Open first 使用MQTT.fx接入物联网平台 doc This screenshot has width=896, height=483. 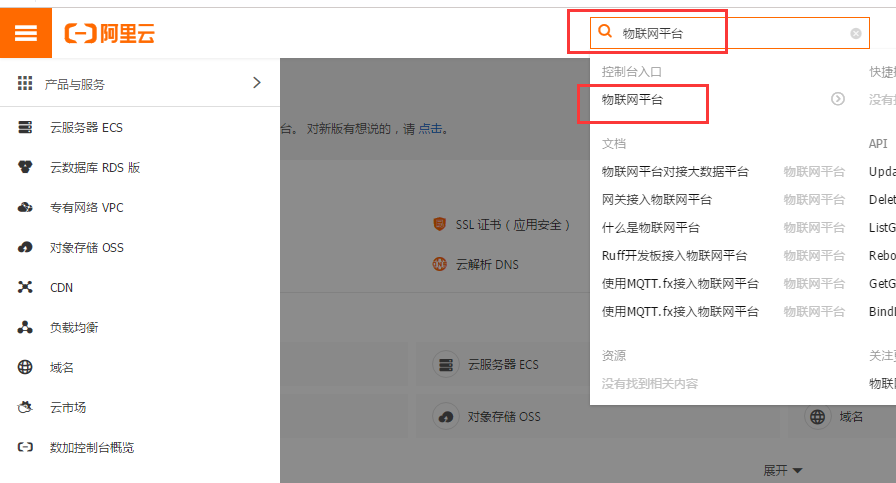(x=680, y=284)
